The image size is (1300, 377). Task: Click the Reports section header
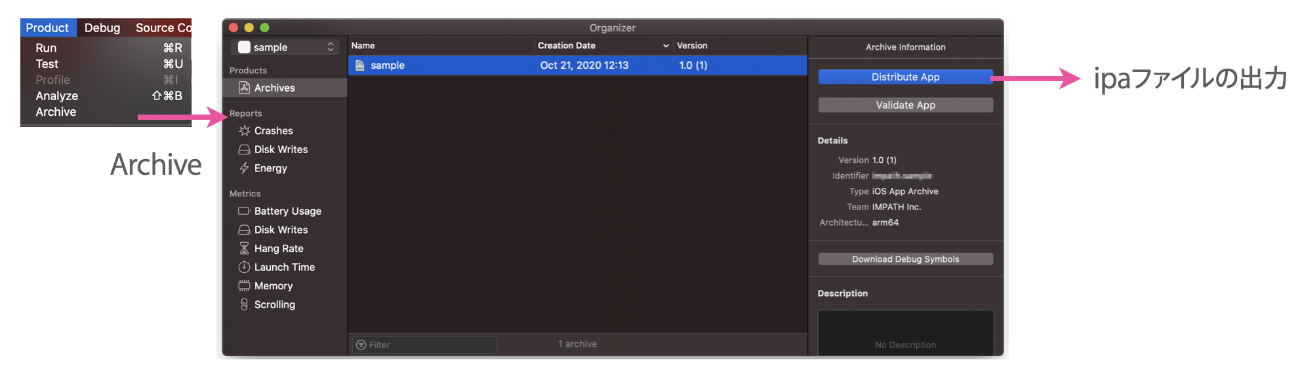click(x=246, y=113)
